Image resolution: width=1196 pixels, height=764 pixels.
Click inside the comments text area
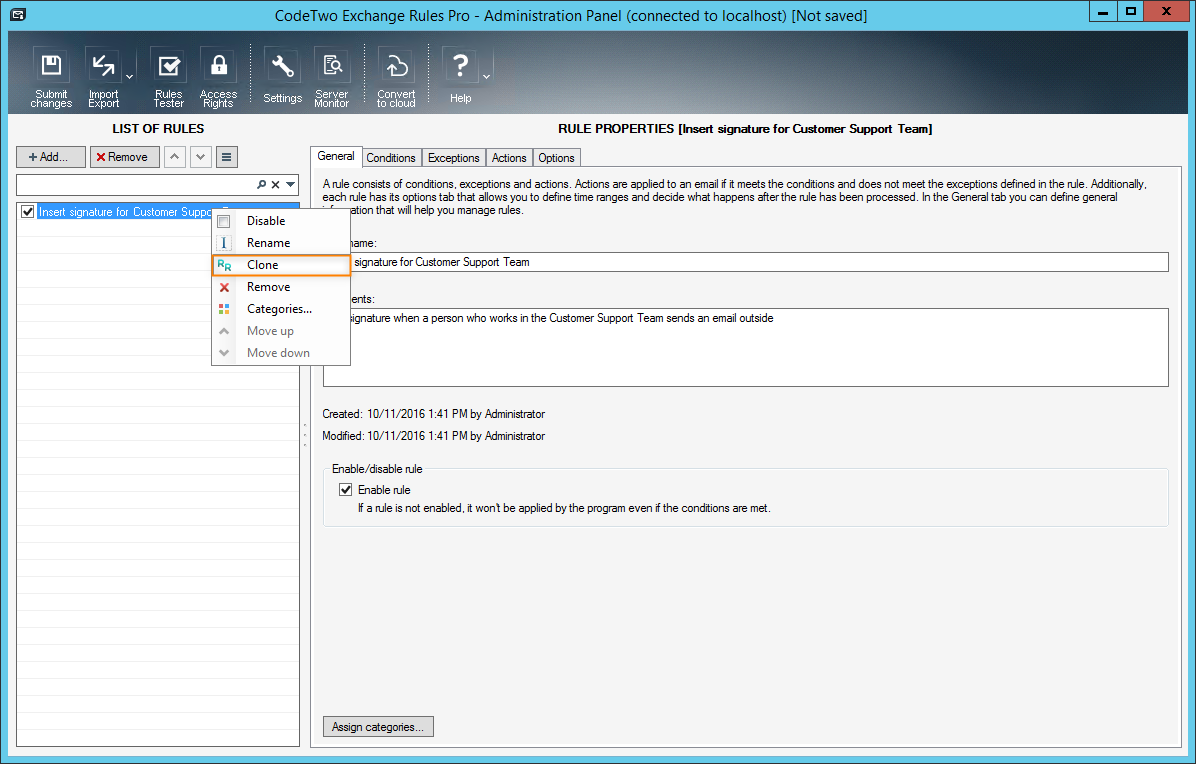tap(746, 347)
